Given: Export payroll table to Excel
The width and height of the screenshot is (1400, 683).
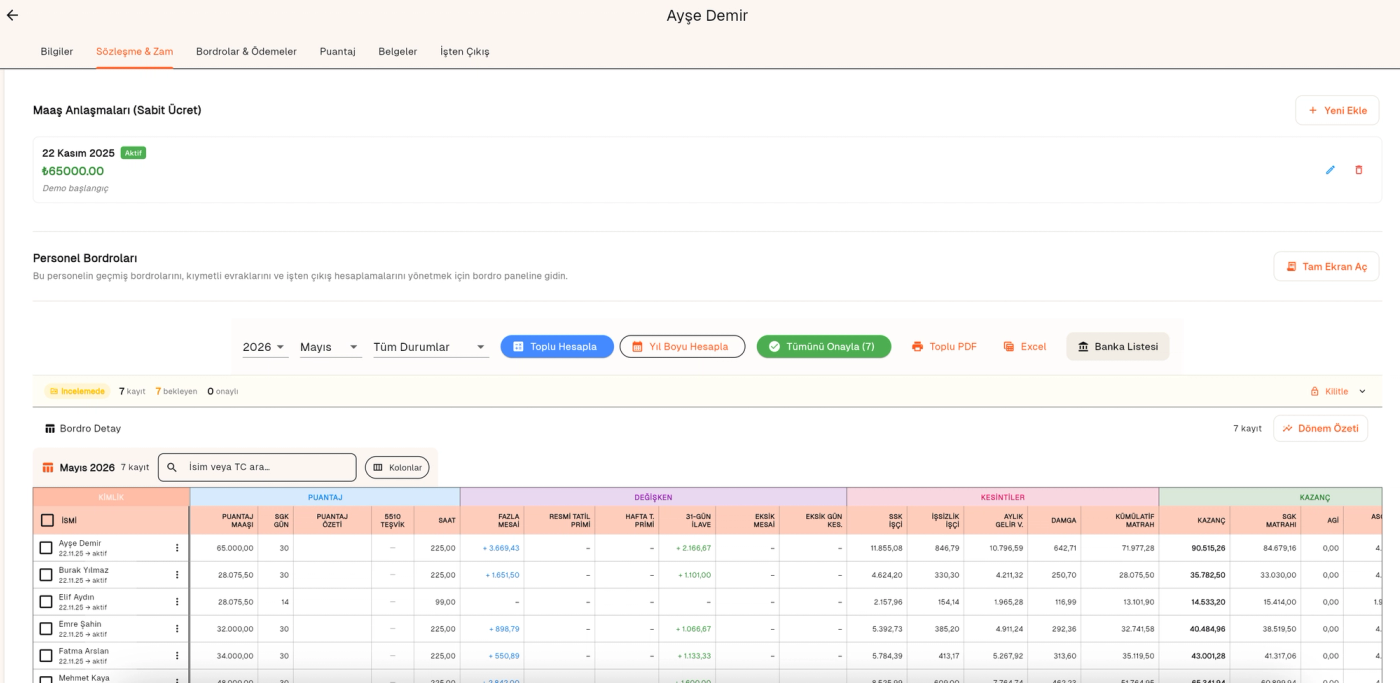Looking at the screenshot, I should coord(1025,347).
